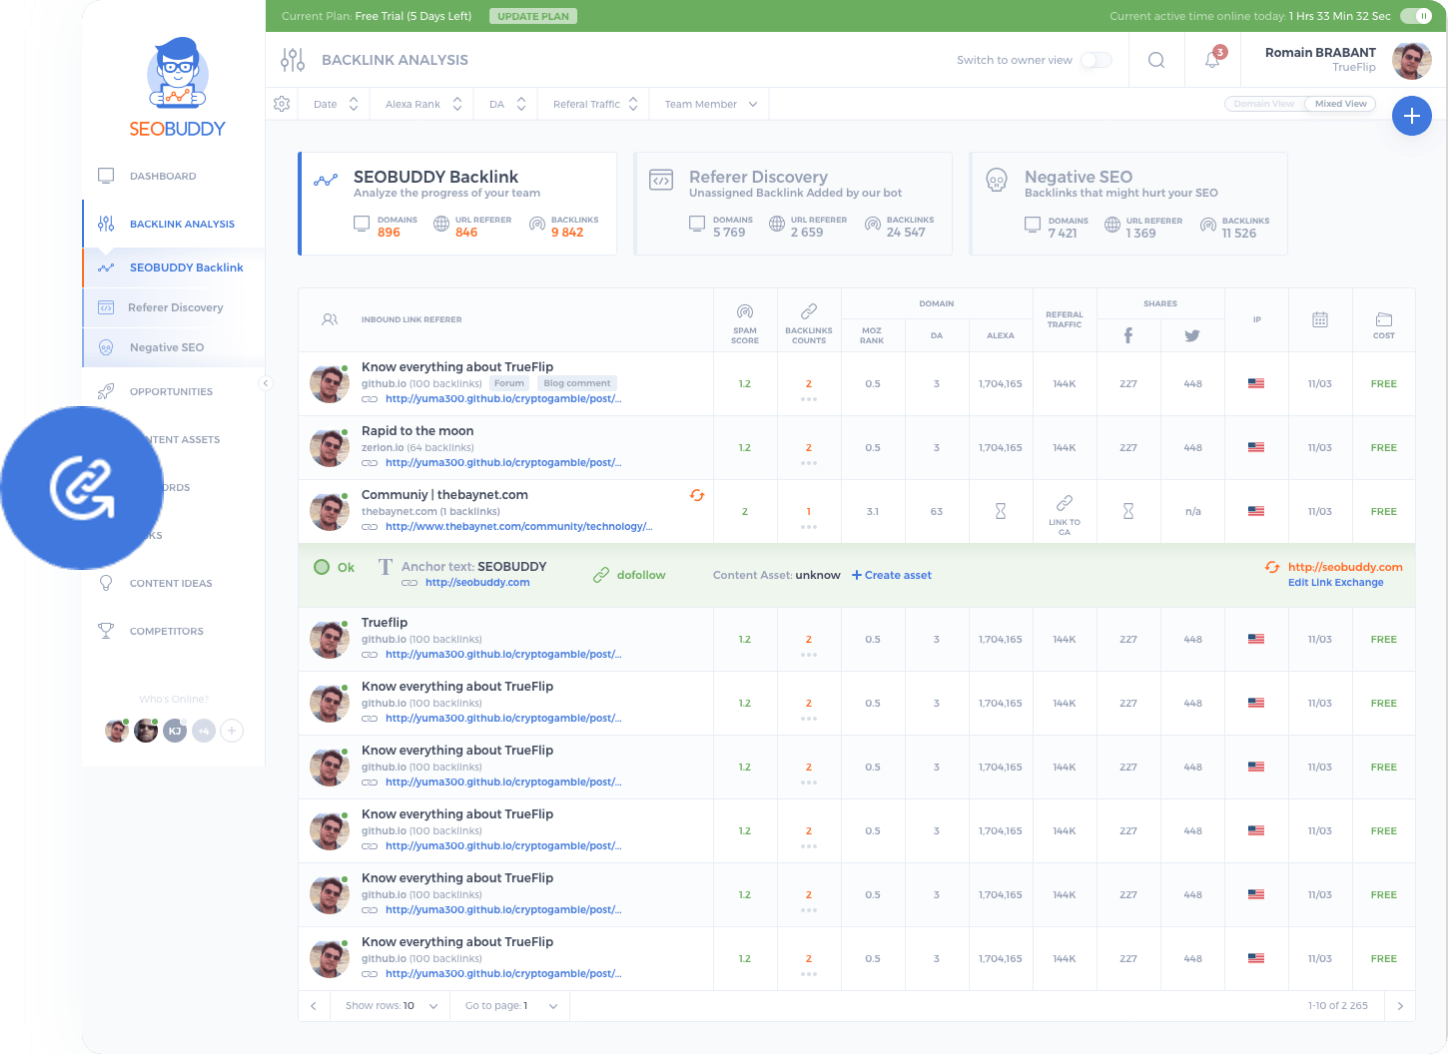This screenshot has width=1448, height=1054.
Task: Select the SEOBUDDY Backlink summary card
Action: pos(457,204)
